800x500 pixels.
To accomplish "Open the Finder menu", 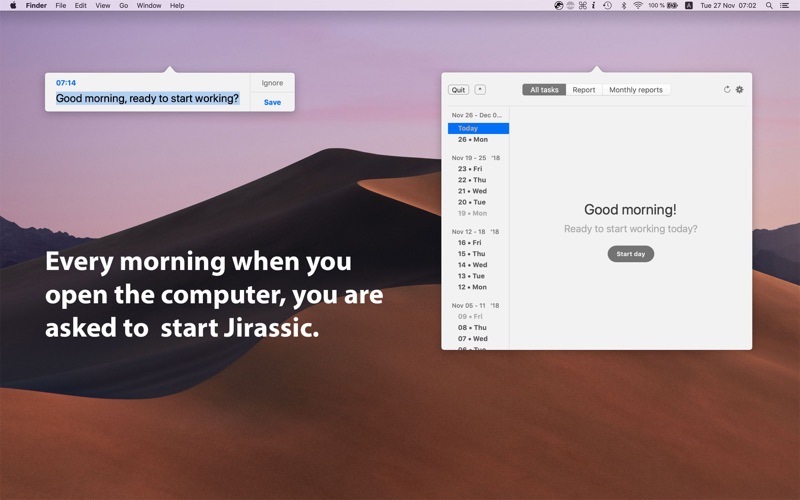I will tap(36, 6).
